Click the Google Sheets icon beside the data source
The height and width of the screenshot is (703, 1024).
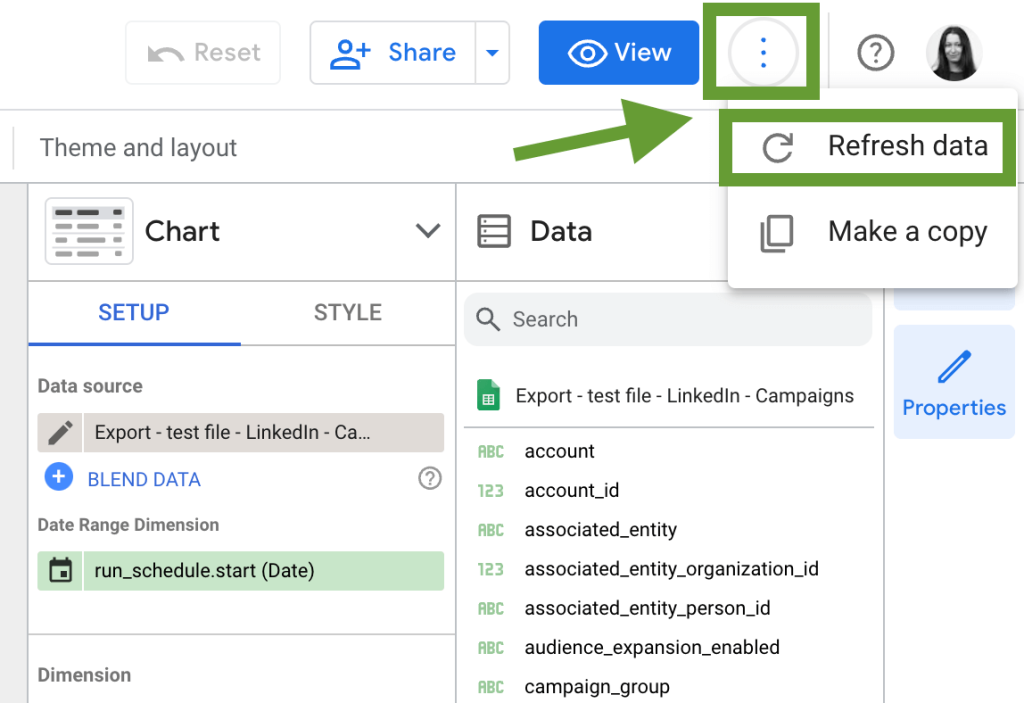coord(488,396)
